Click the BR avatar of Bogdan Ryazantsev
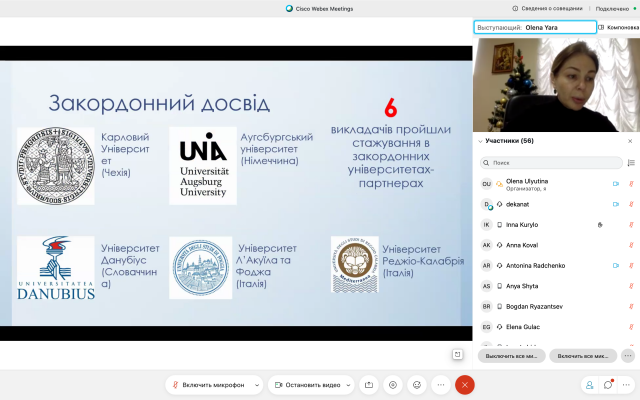 tap(487, 306)
